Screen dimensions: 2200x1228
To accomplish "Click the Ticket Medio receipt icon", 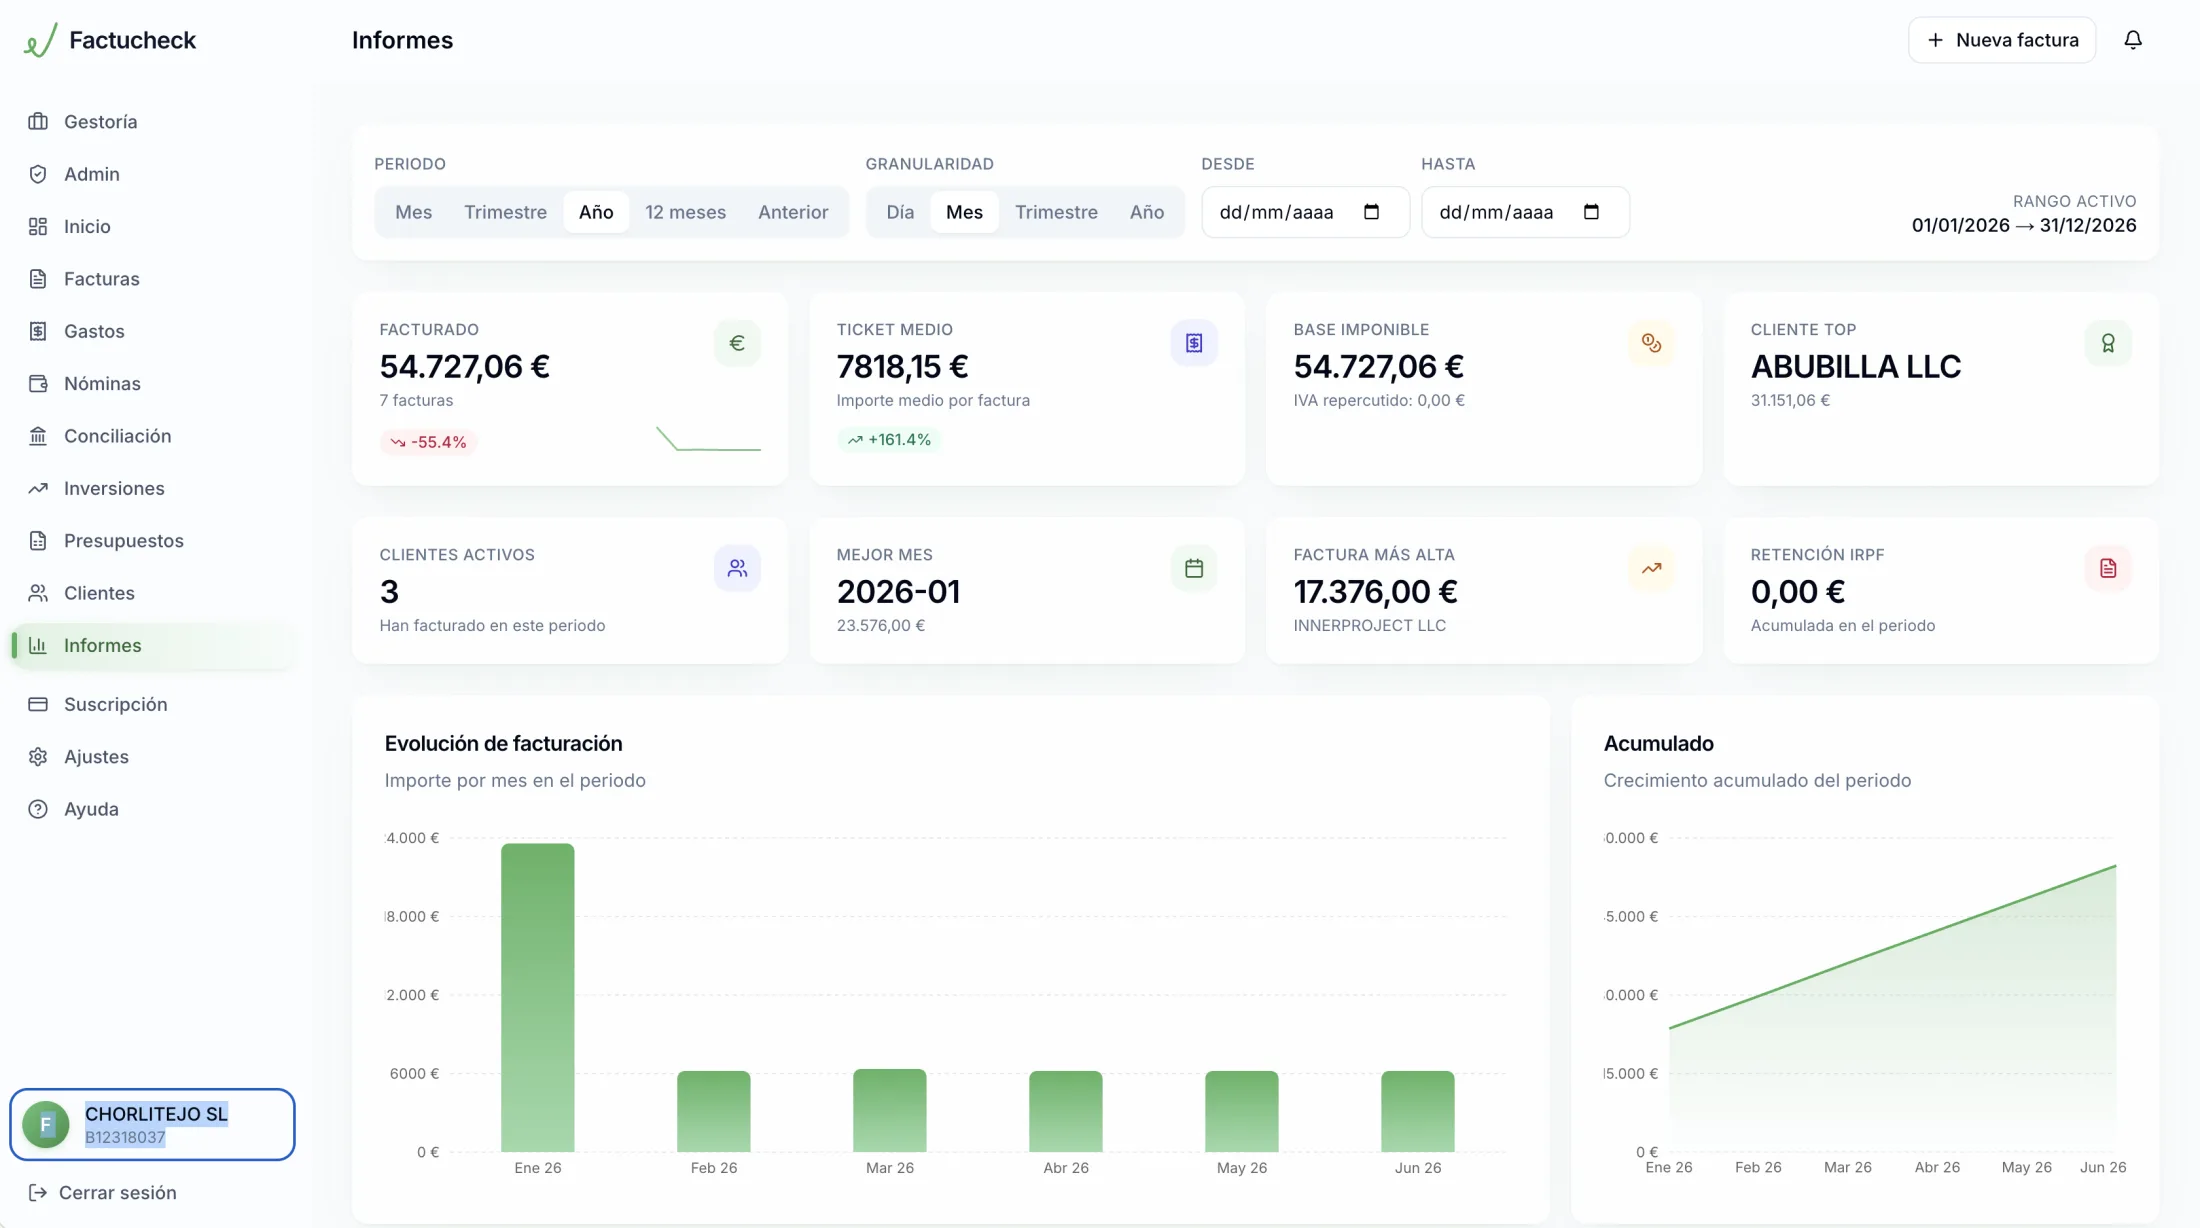I will 1194,343.
